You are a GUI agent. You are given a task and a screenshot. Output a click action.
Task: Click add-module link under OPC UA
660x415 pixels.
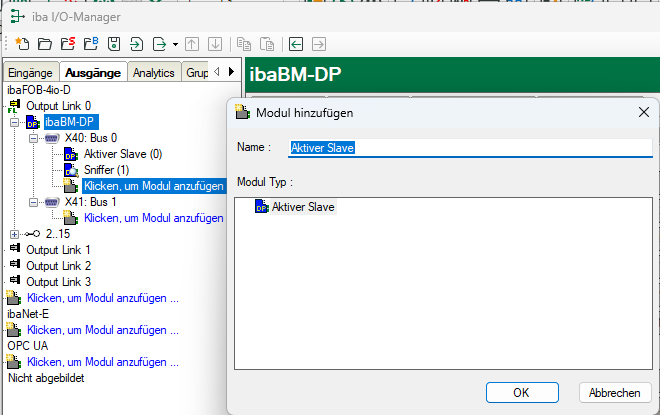103,362
